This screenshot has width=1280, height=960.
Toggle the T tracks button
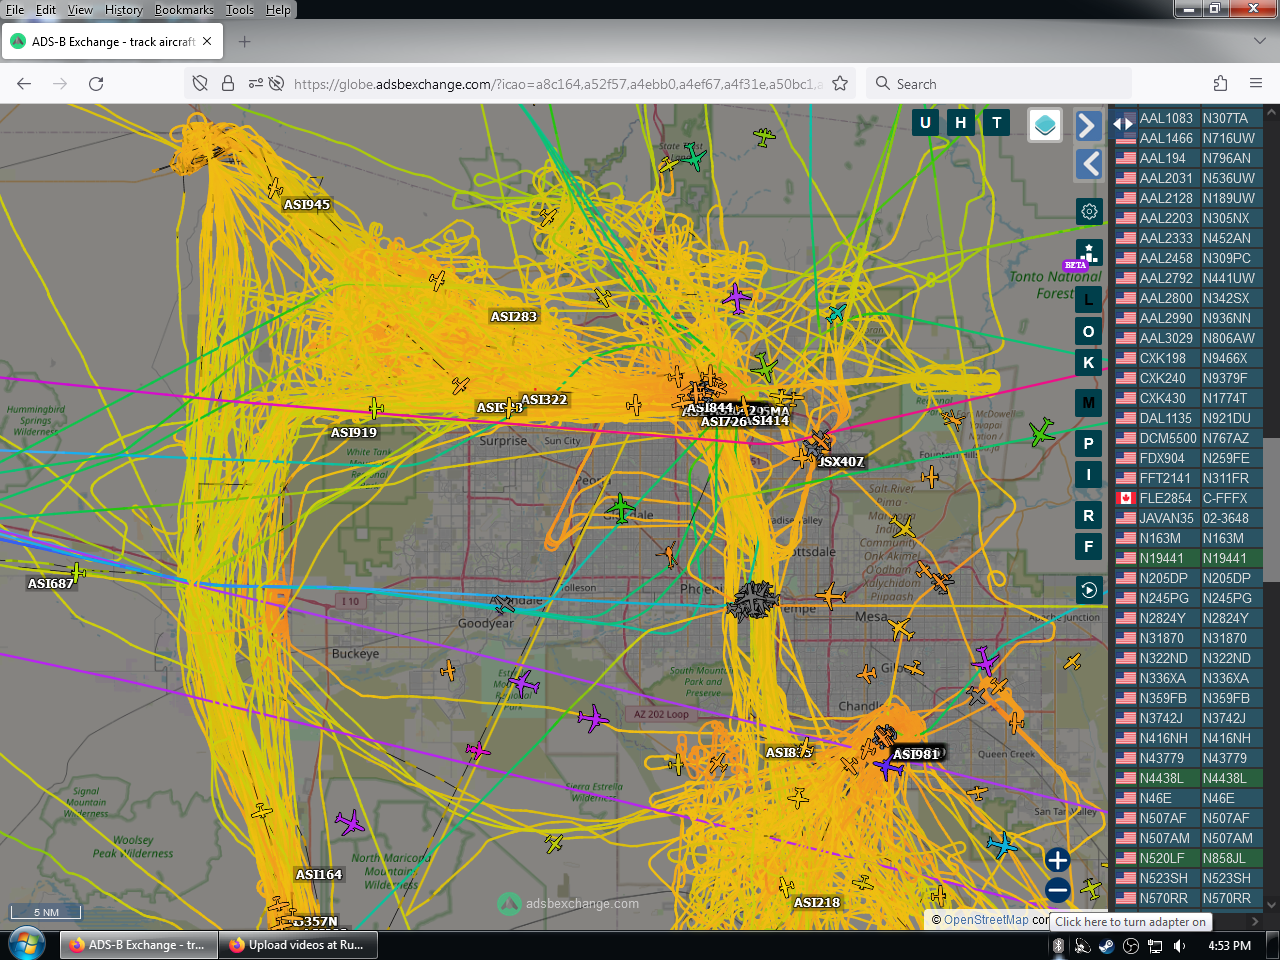(996, 123)
